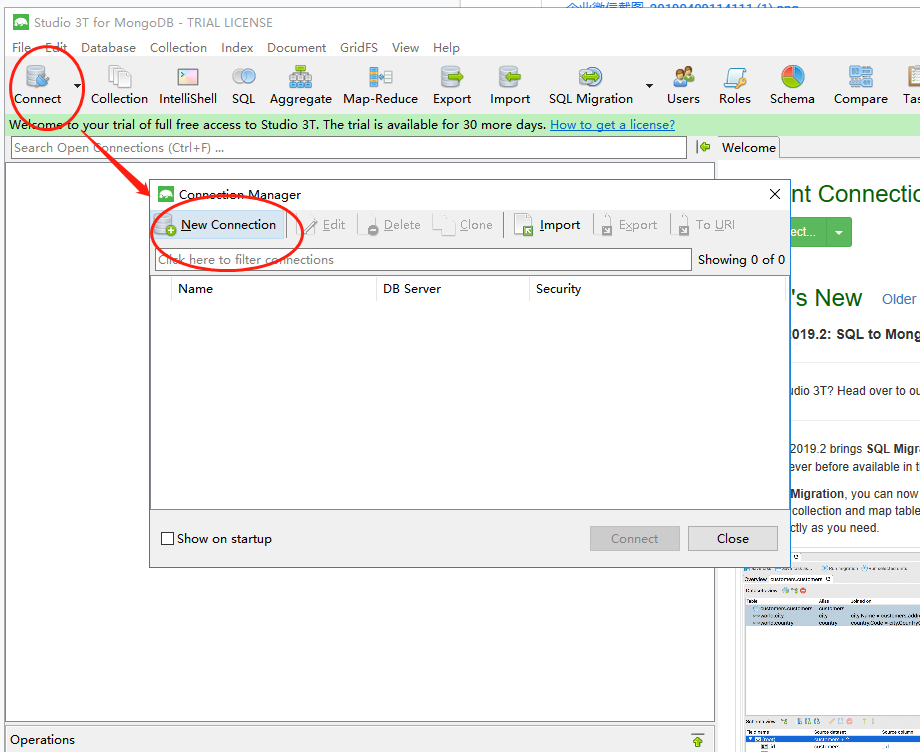920x752 pixels.
Task: Click the Connect button in the dialog
Action: click(x=634, y=538)
